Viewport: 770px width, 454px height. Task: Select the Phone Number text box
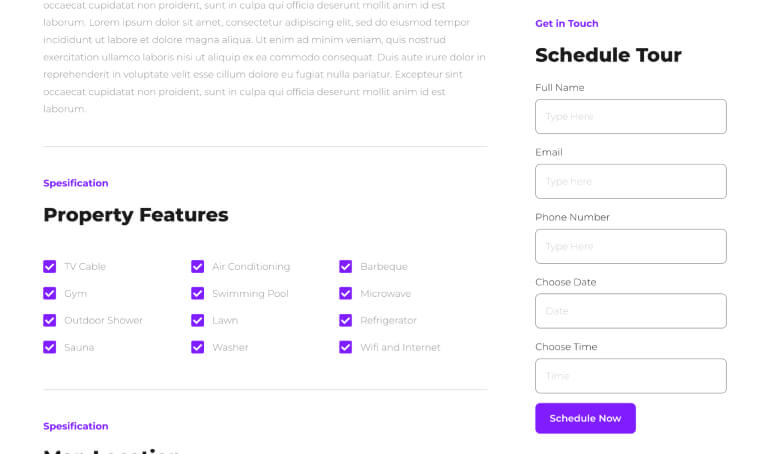(x=630, y=247)
